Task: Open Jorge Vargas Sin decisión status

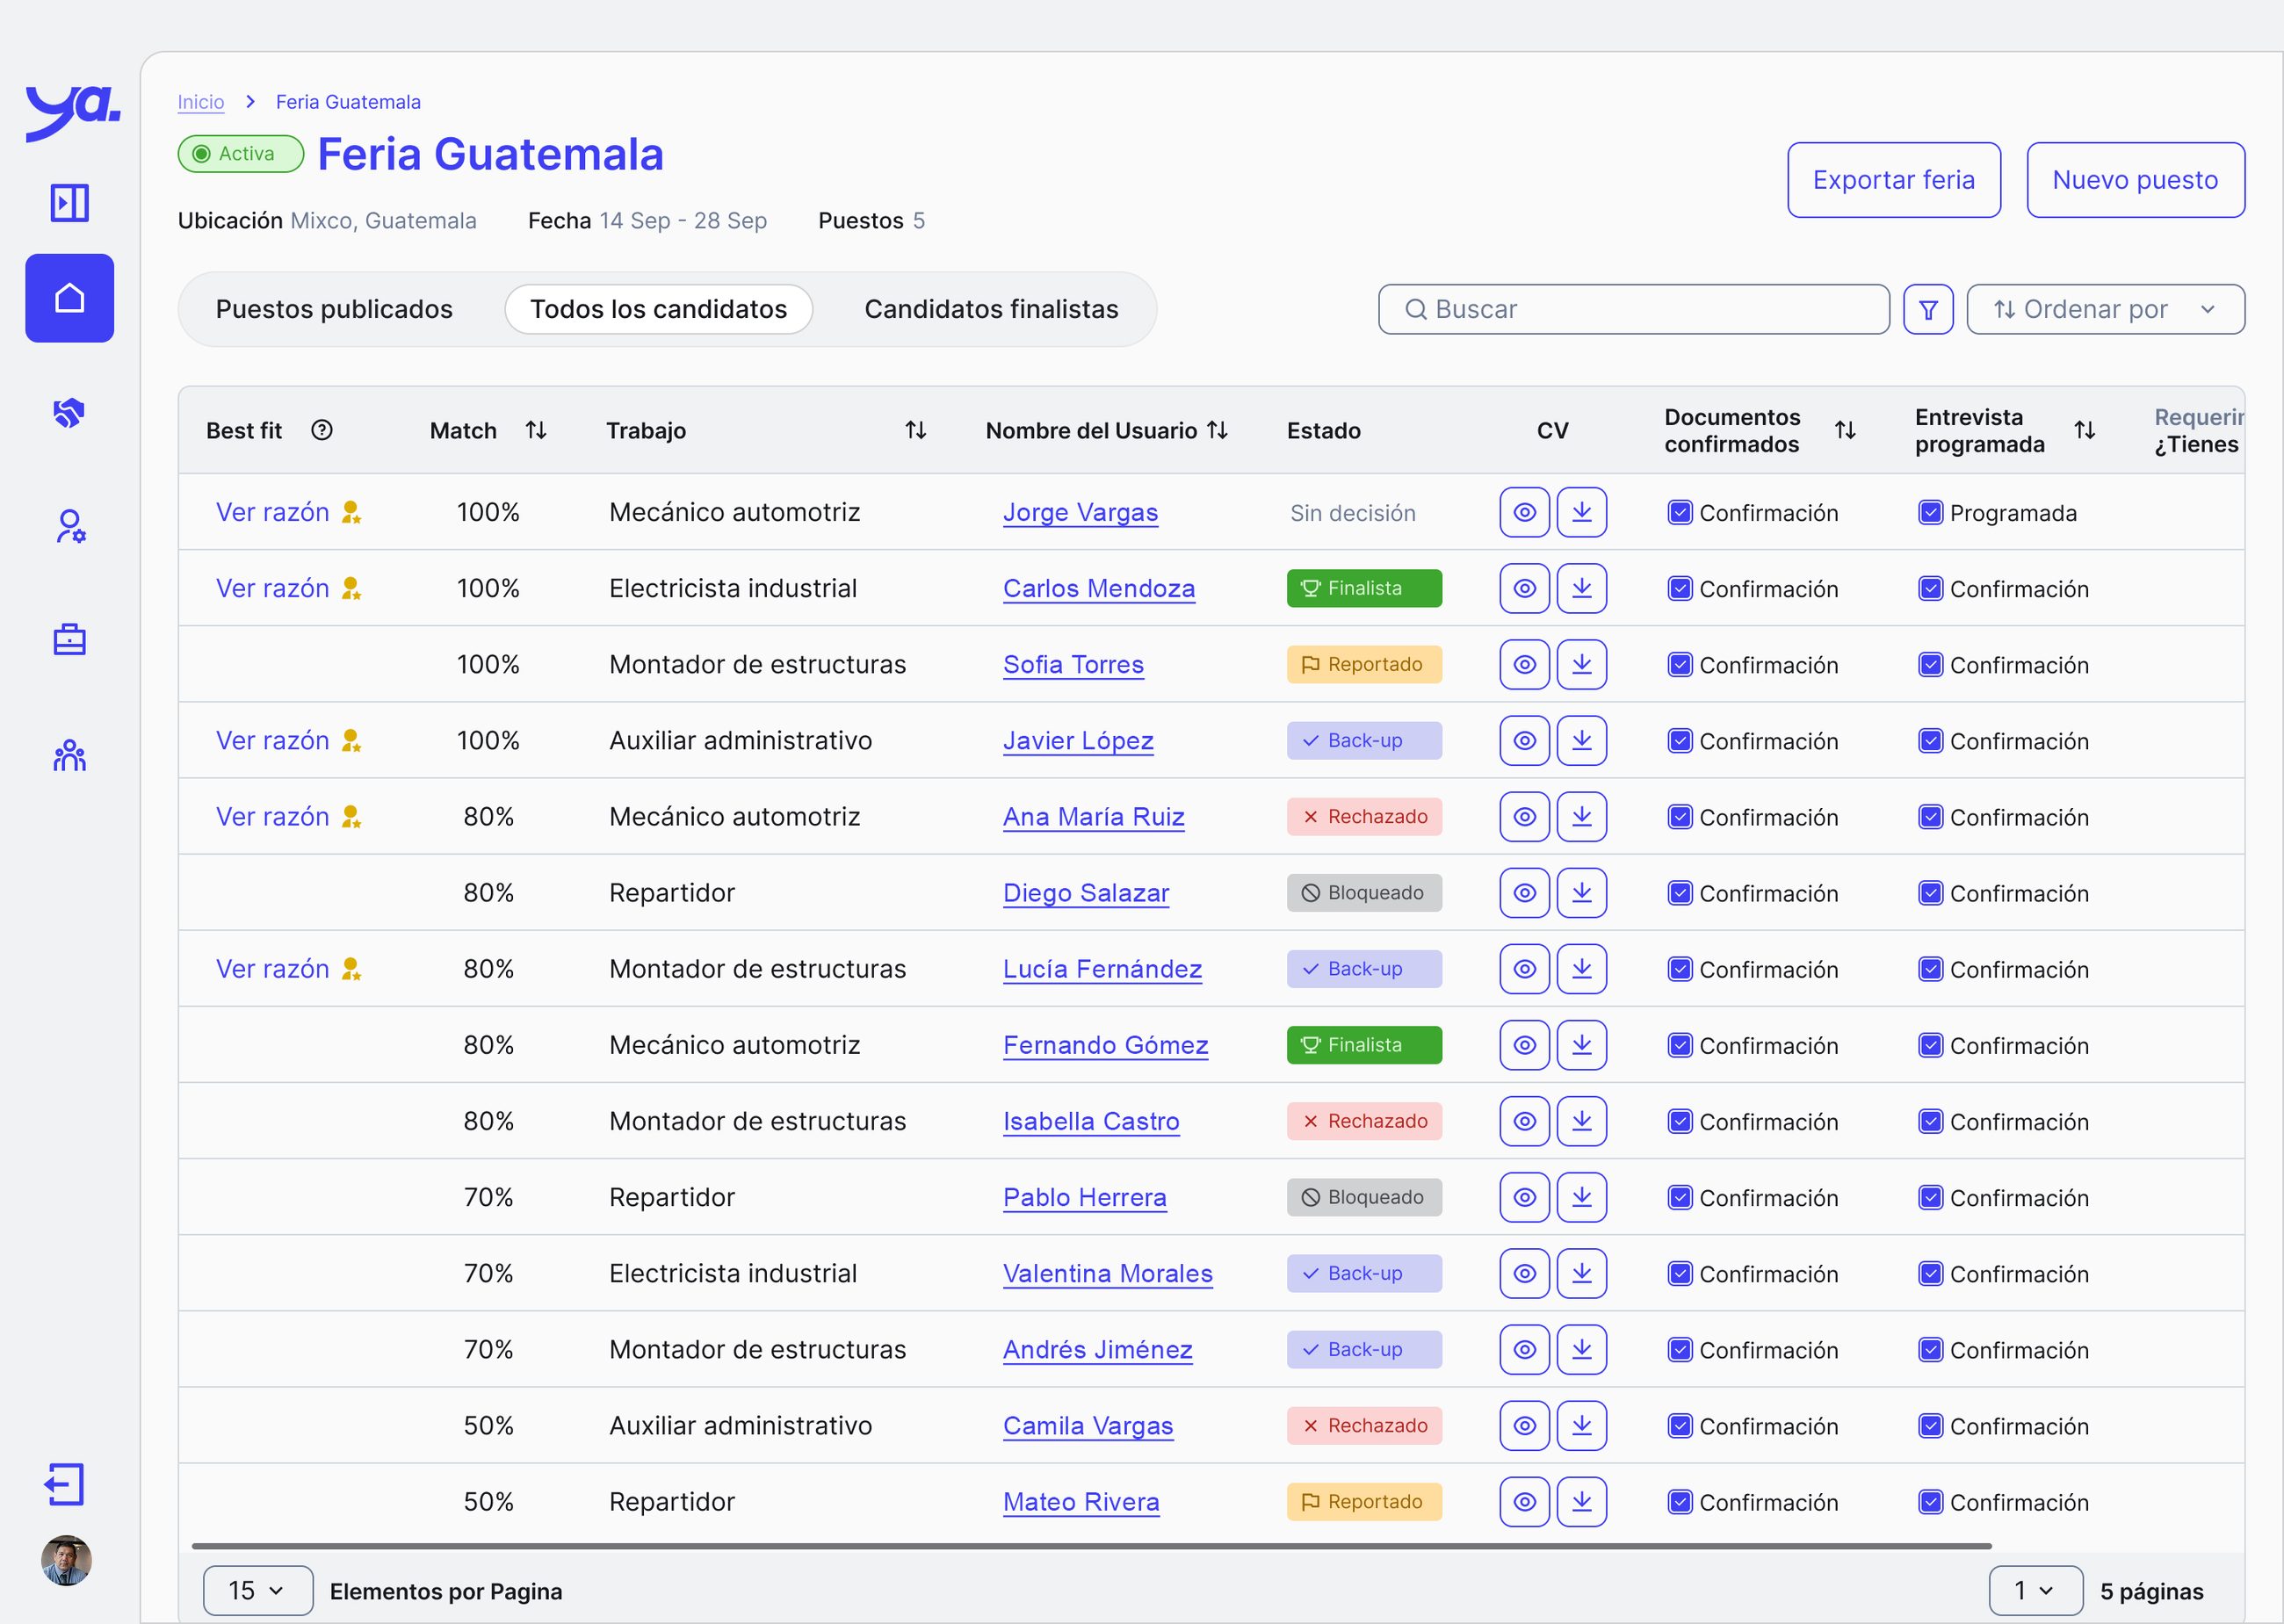Action: (x=1352, y=513)
